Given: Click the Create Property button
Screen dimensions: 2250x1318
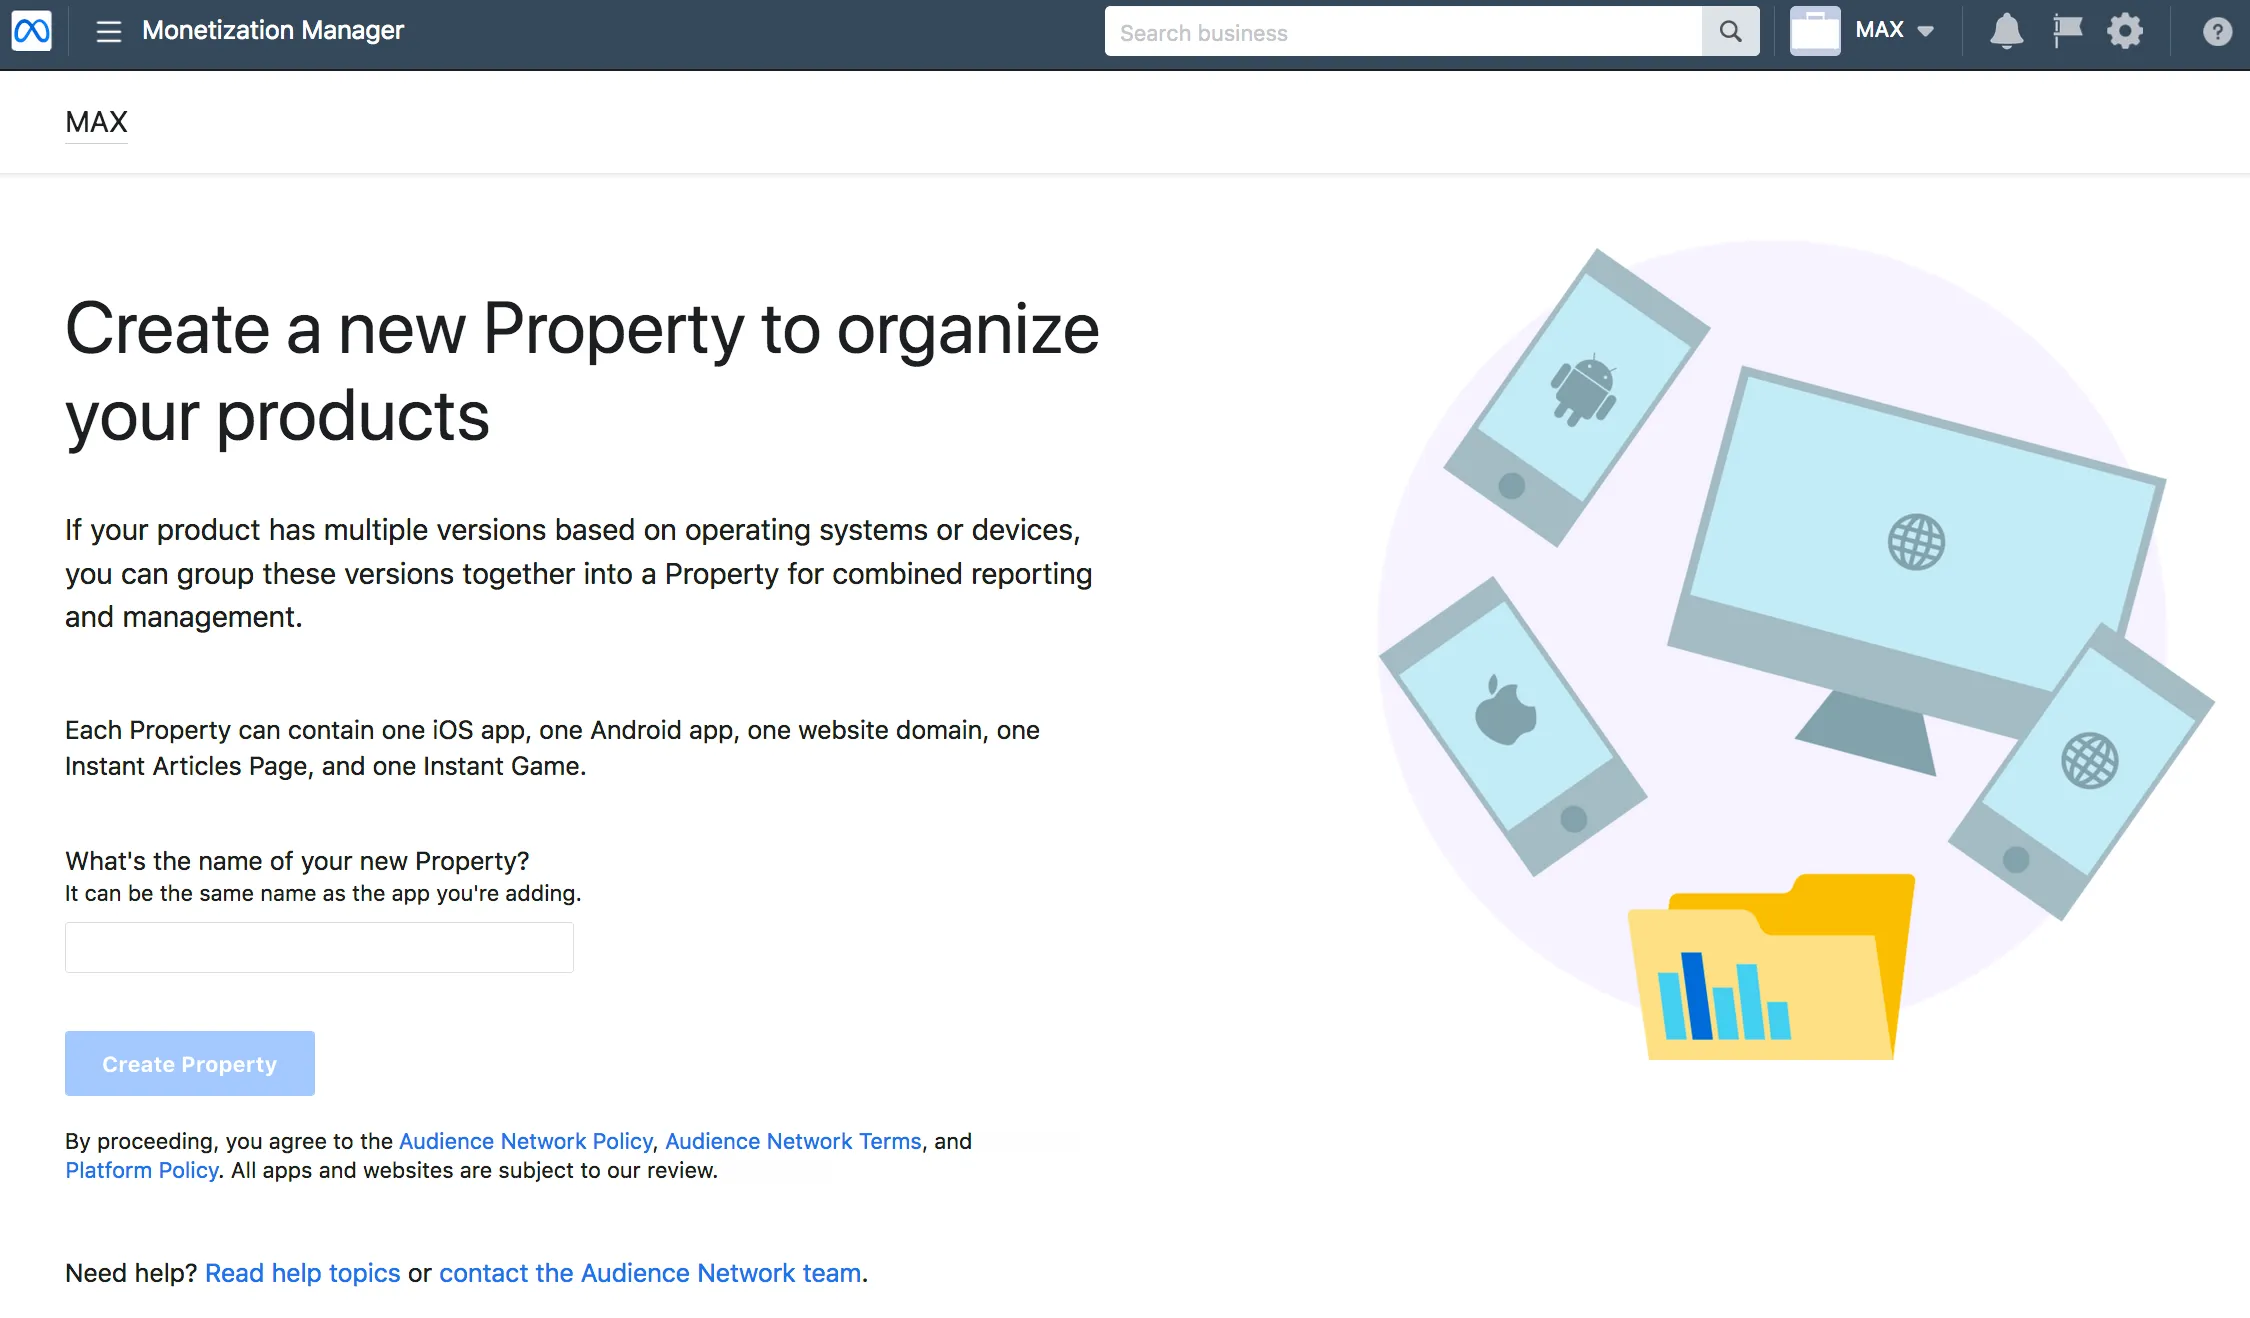Looking at the screenshot, I should click(x=190, y=1064).
